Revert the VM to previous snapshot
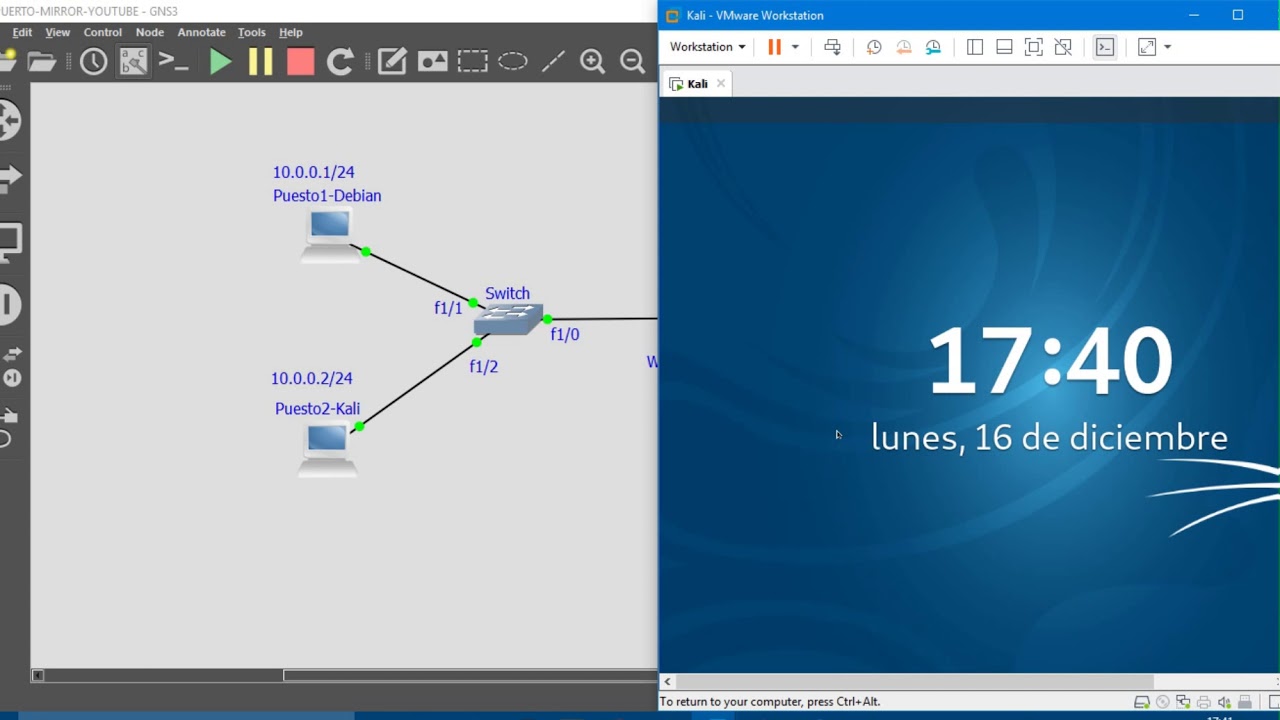 (x=904, y=47)
